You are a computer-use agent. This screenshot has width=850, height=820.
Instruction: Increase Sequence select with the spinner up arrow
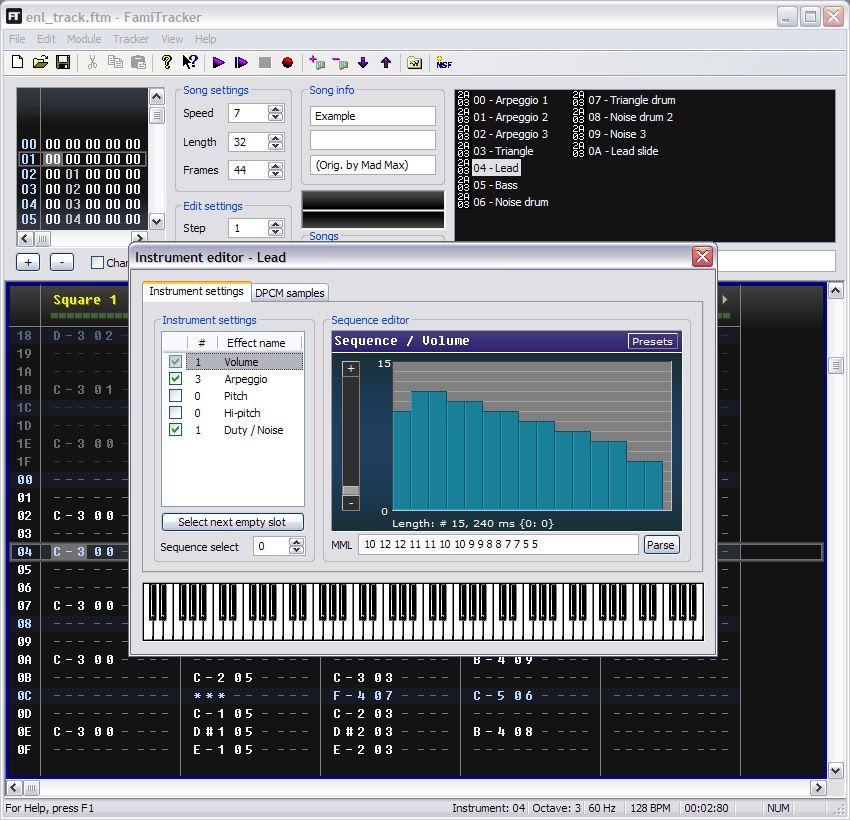click(x=296, y=542)
